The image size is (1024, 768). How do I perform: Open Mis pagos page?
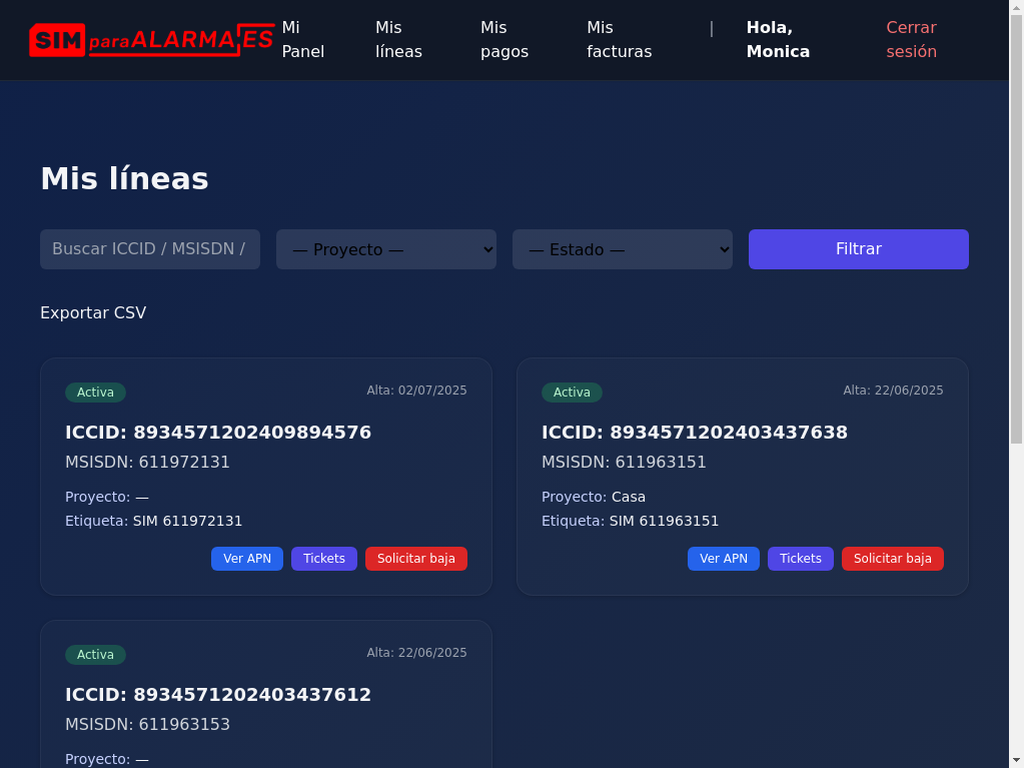coord(504,39)
